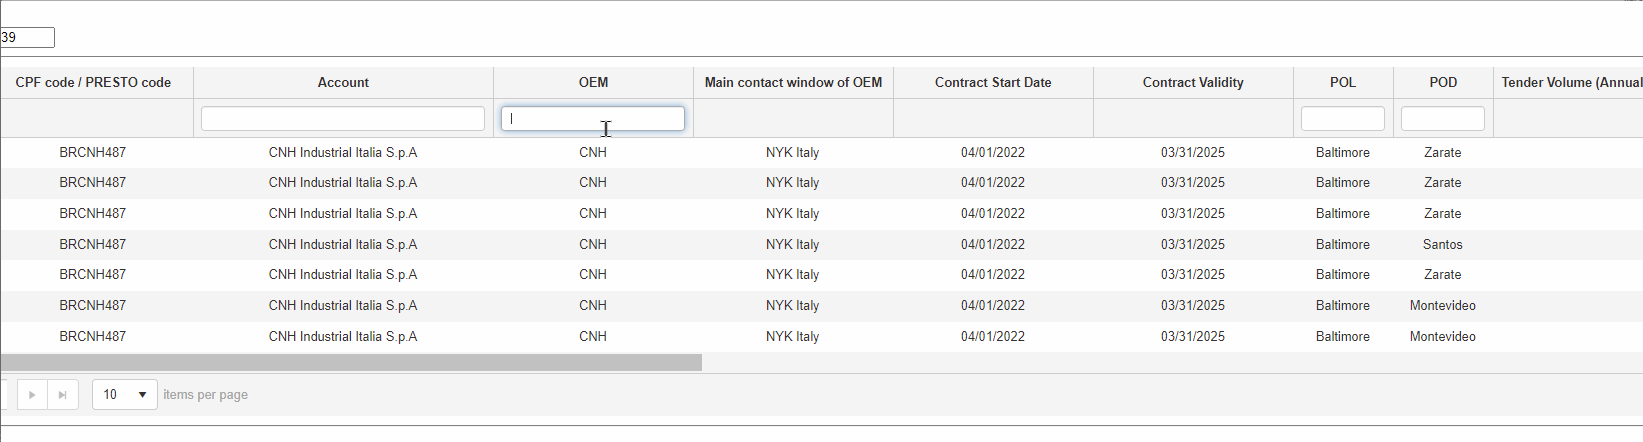Activate the POD filter input
This screenshot has height=442, width=1643.
1442,119
